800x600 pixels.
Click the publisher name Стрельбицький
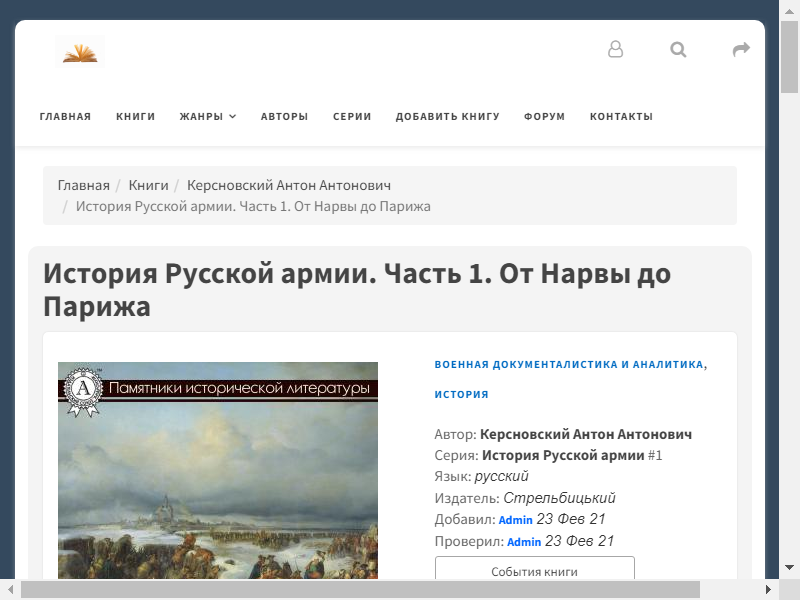pyautogui.click(x=559, y=498)
